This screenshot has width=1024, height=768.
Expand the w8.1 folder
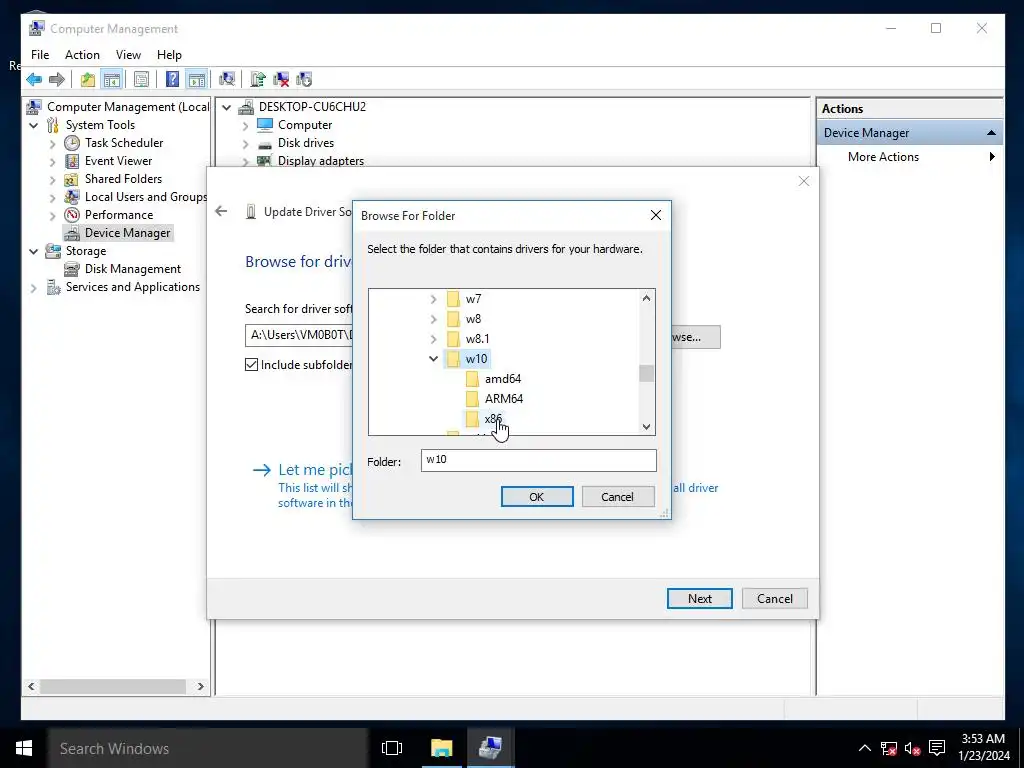point(434,339)
